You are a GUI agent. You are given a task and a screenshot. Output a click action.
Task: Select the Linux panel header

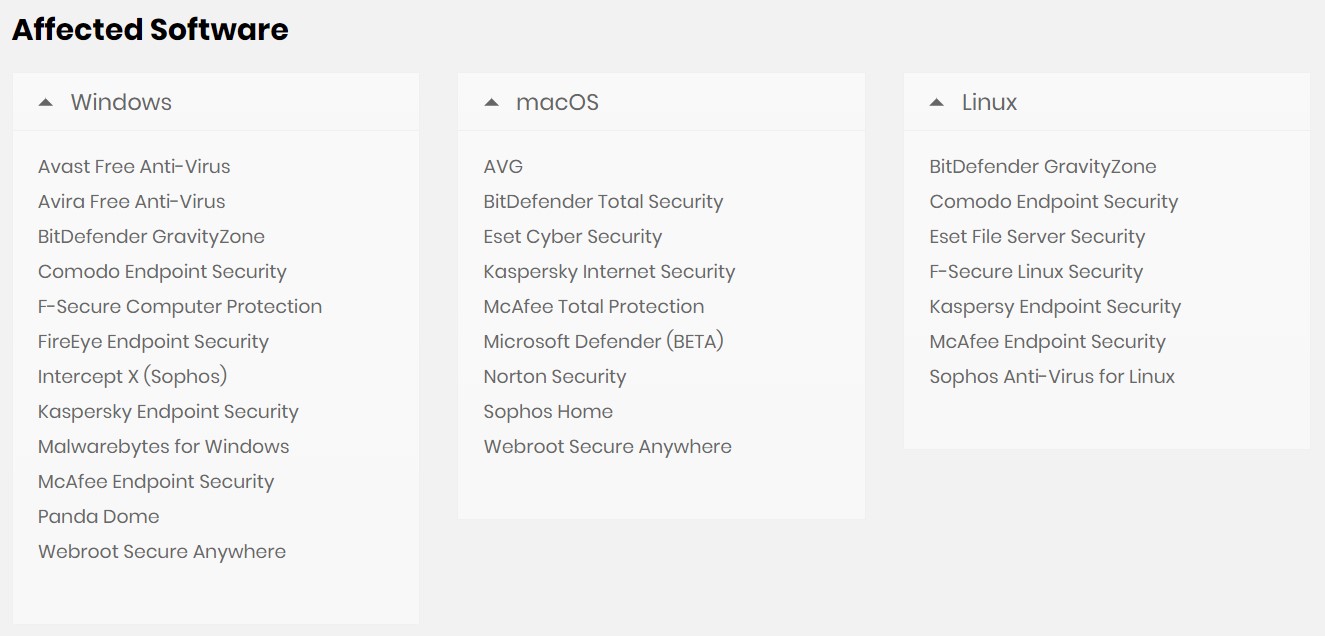1107,102
